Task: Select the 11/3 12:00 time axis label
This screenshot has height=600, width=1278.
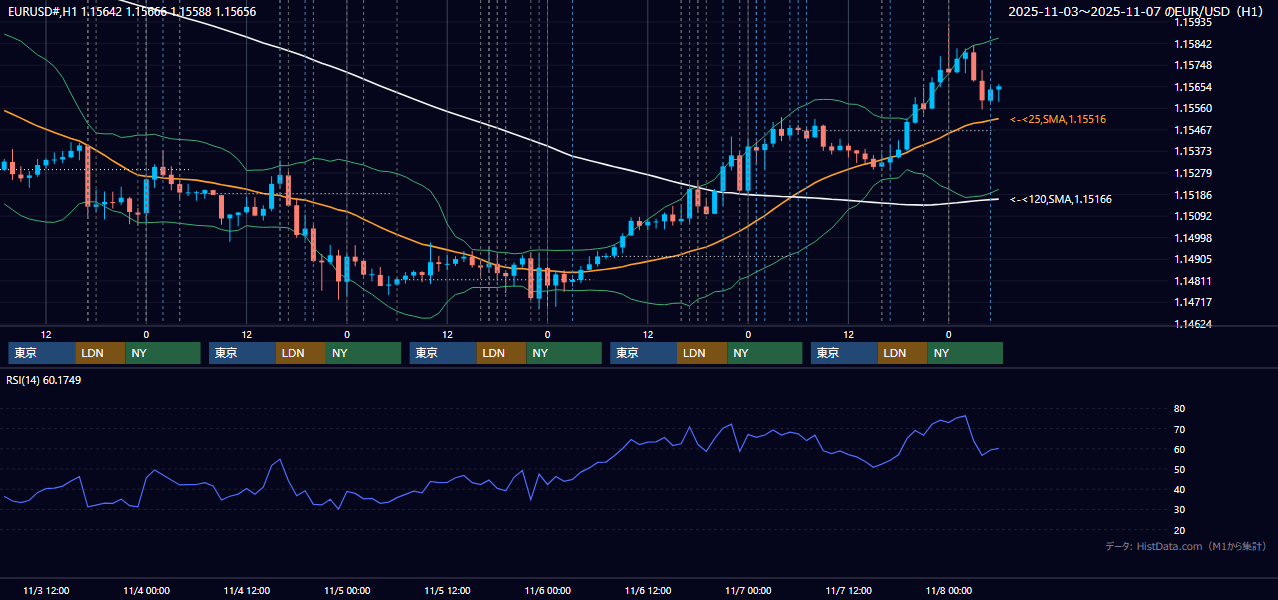Action: [x=46, y=590]
